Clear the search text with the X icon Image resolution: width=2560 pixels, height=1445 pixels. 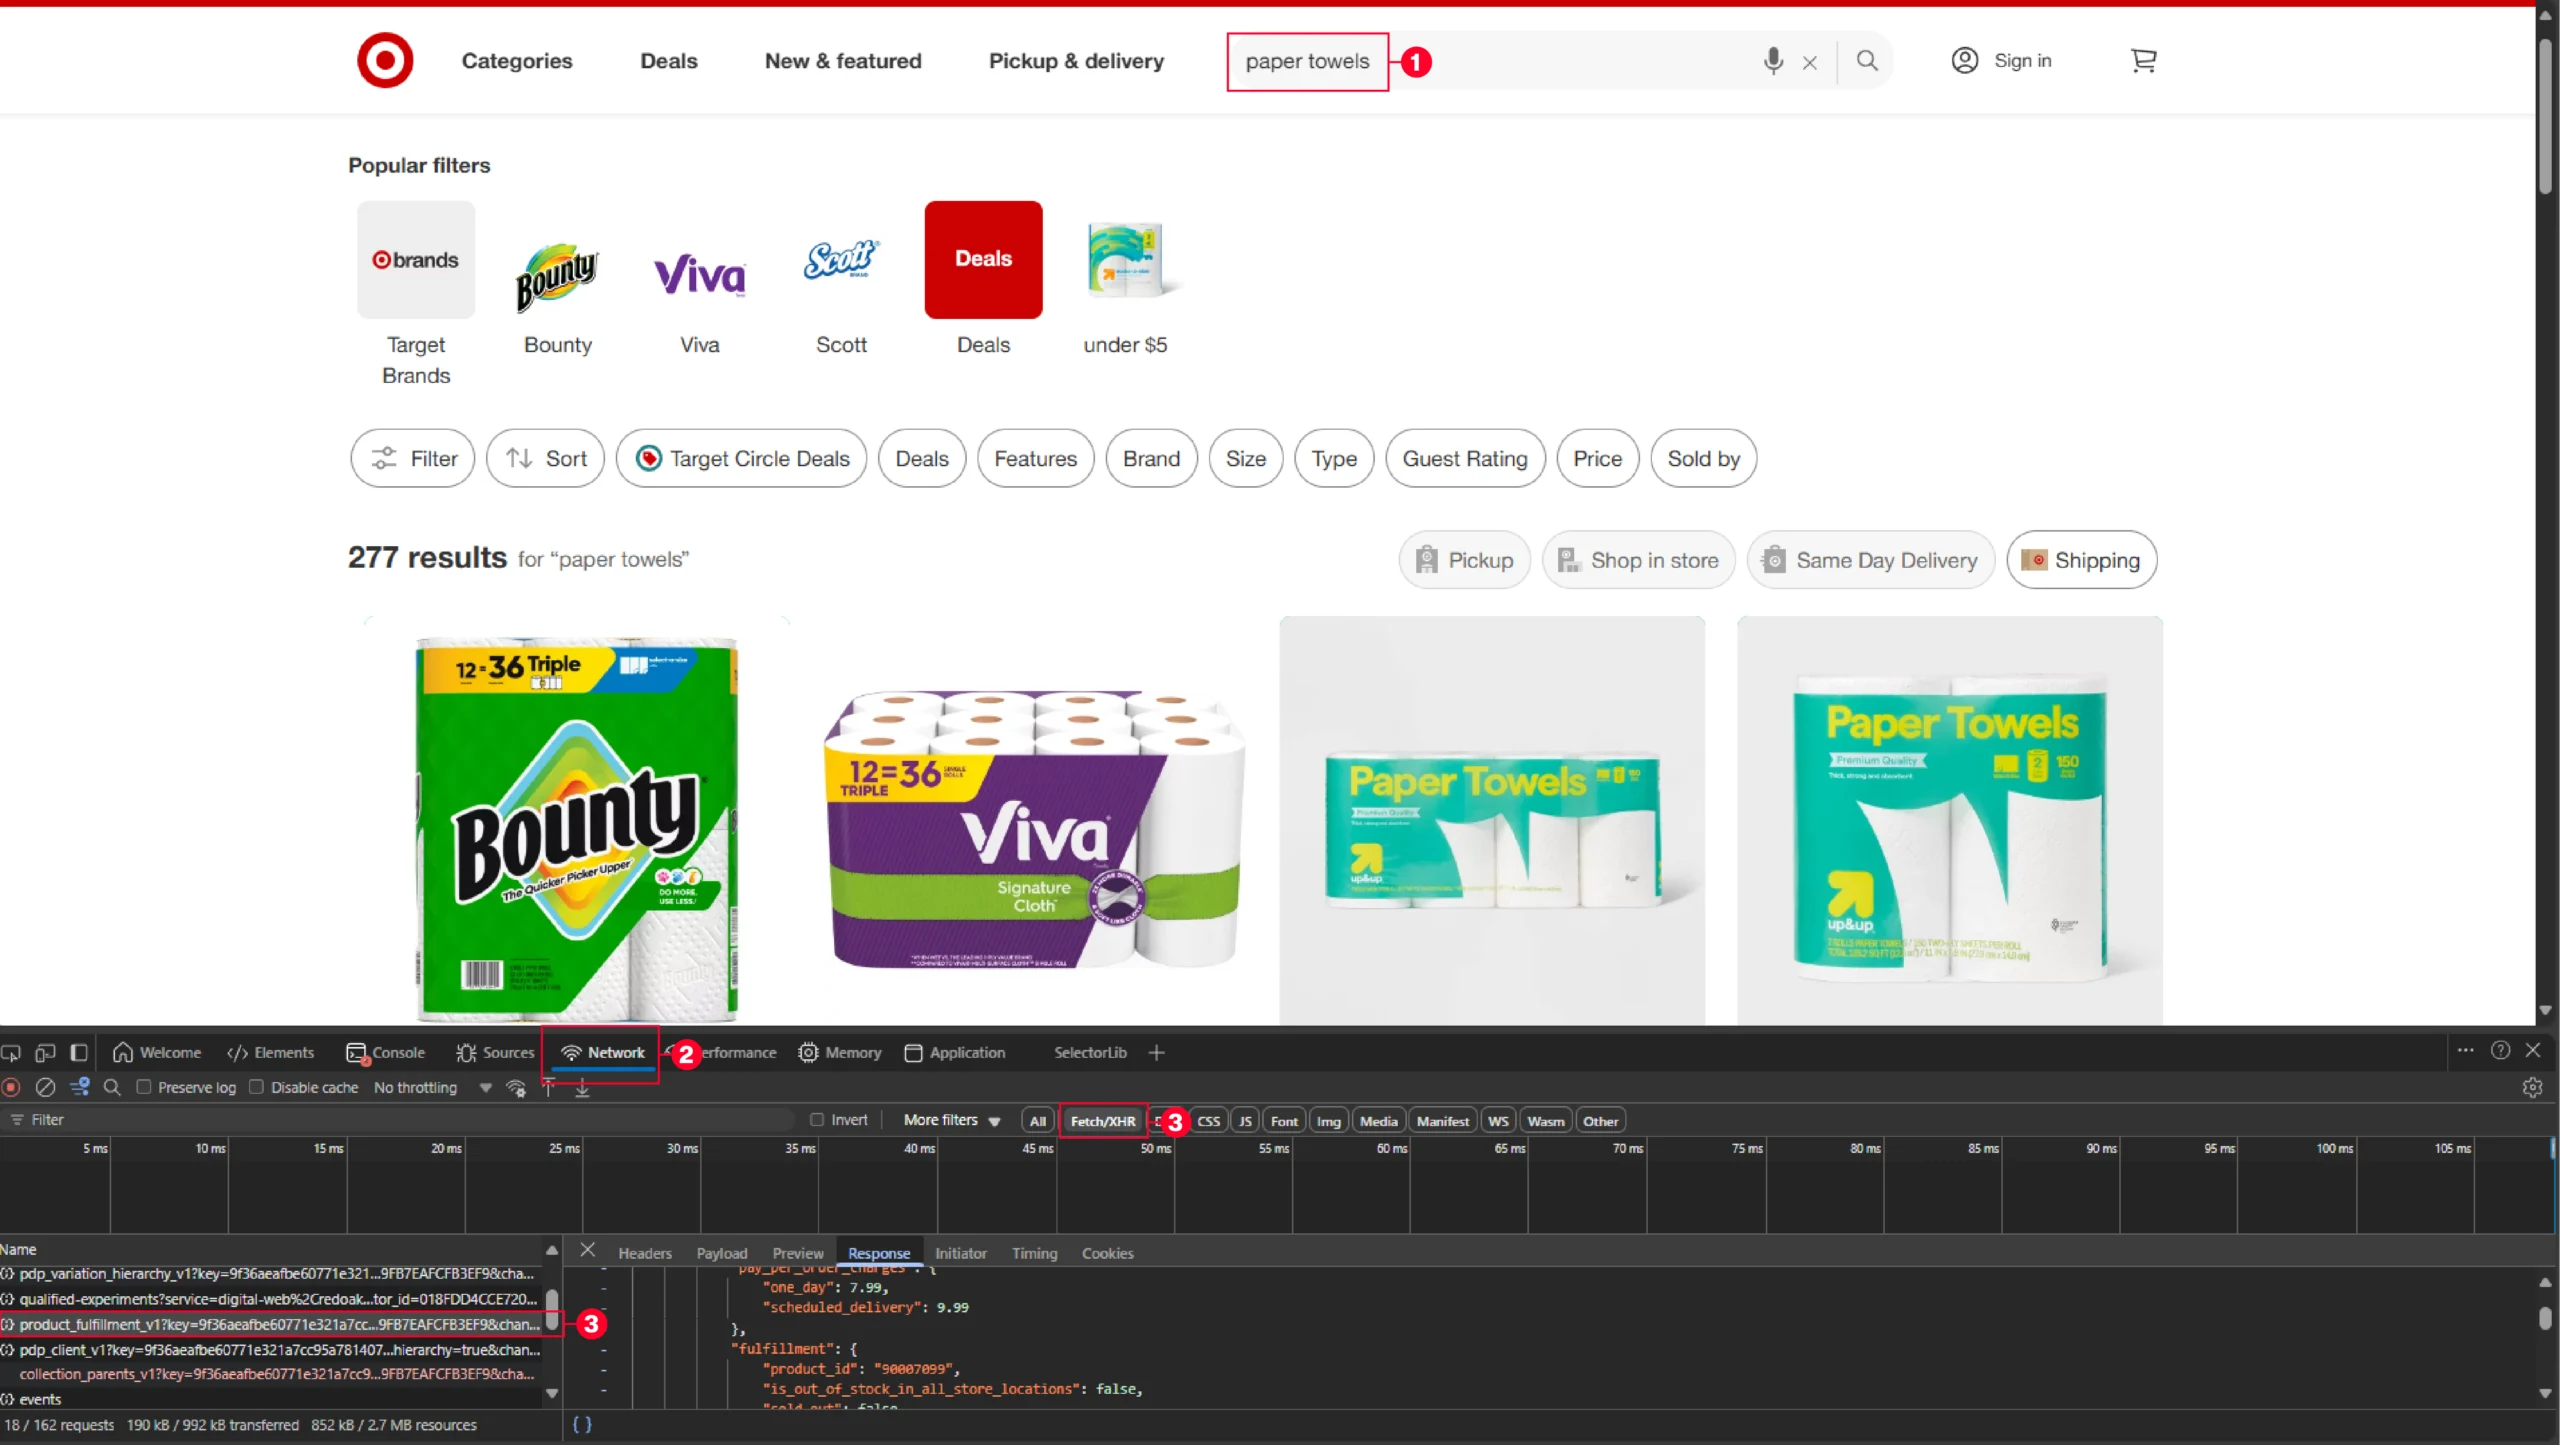(x=1810, y=62)
